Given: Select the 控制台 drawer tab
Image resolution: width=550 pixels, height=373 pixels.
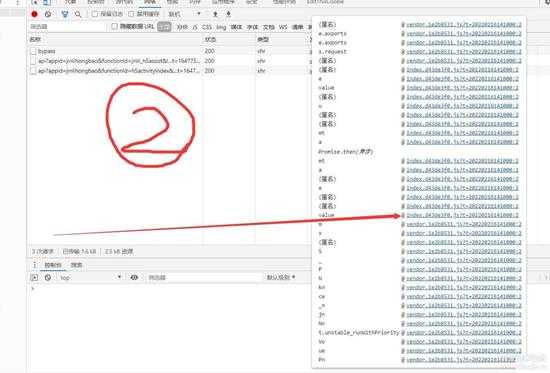Looking at the screenshot, I should pyautogui.click(x=53, y=265).
